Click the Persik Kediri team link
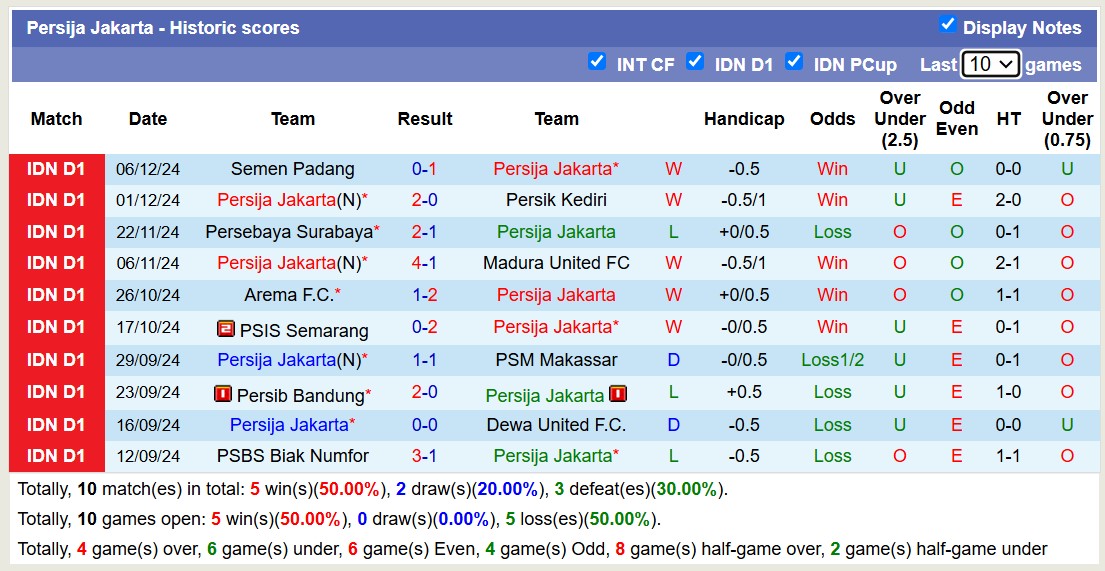This screenshot has width=1105, height=571. tap(556, 200)
